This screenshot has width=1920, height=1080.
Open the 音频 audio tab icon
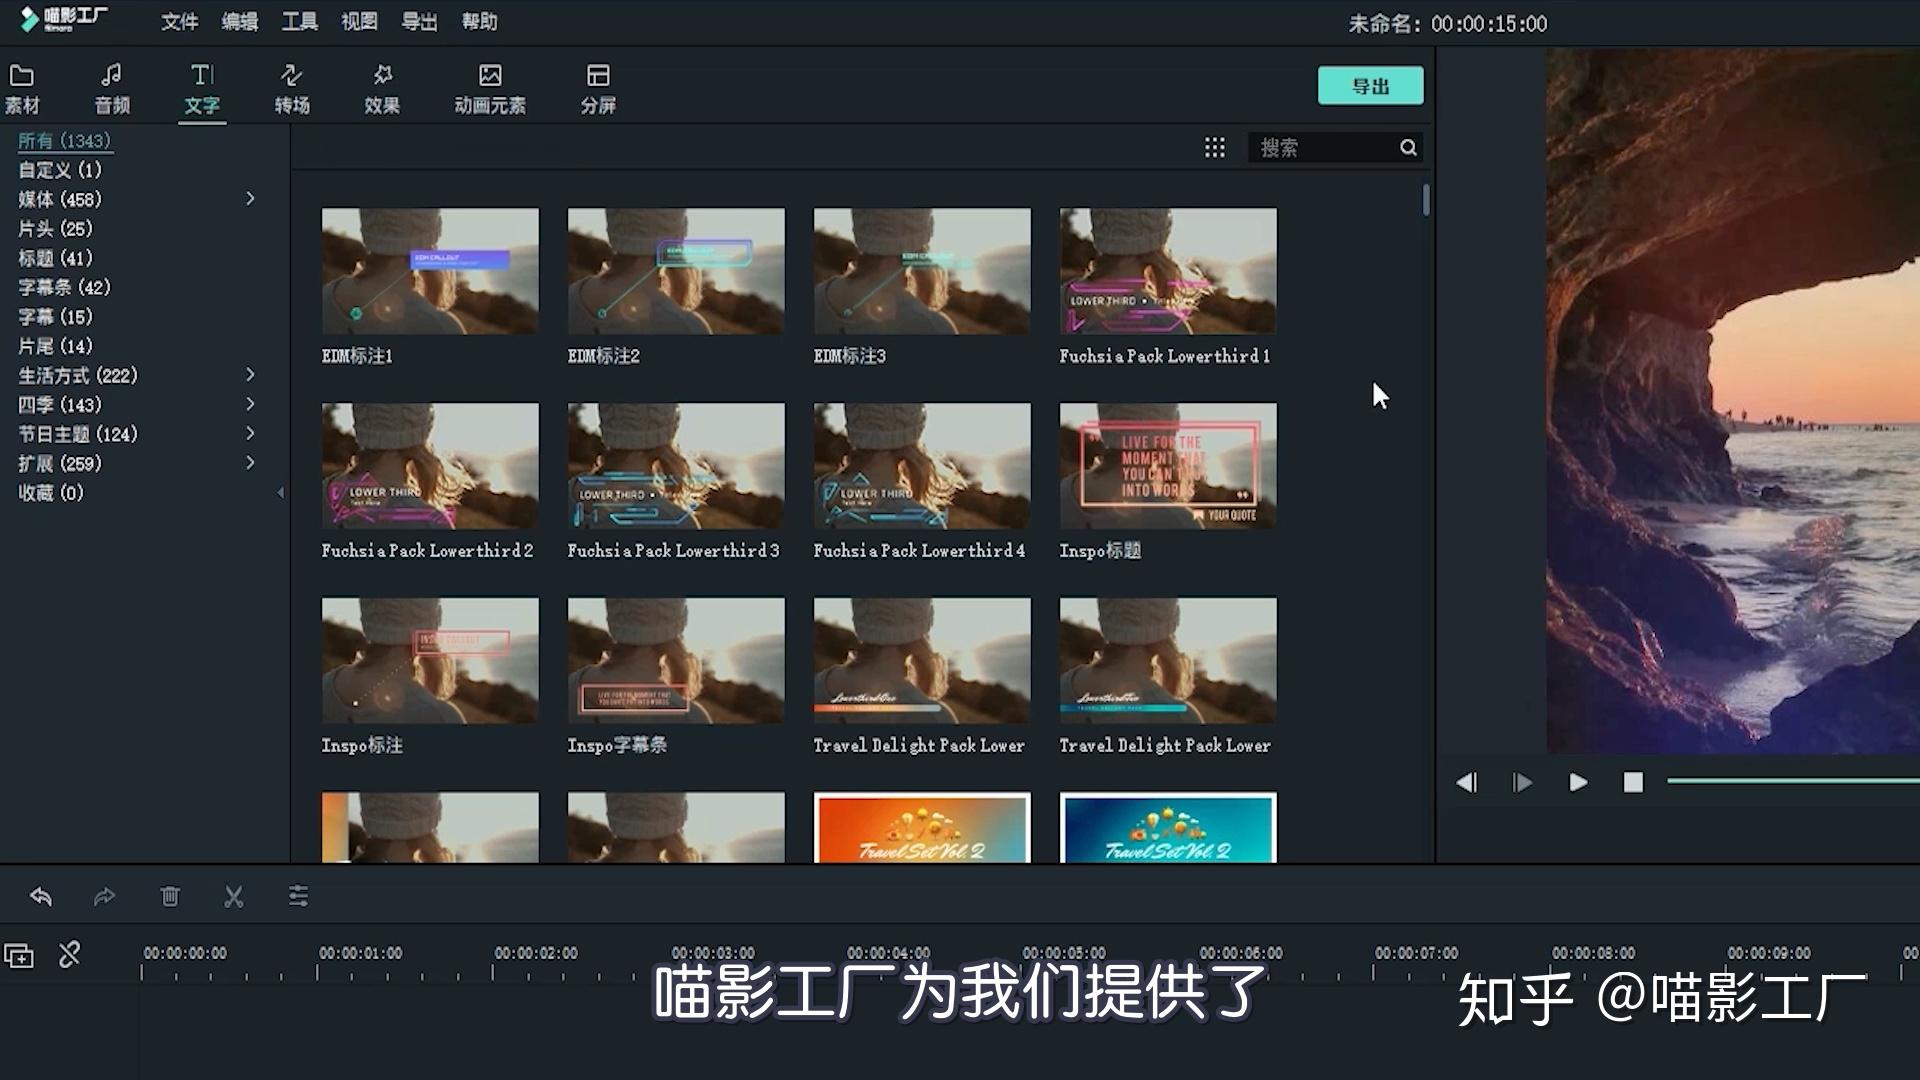point(112,75)
